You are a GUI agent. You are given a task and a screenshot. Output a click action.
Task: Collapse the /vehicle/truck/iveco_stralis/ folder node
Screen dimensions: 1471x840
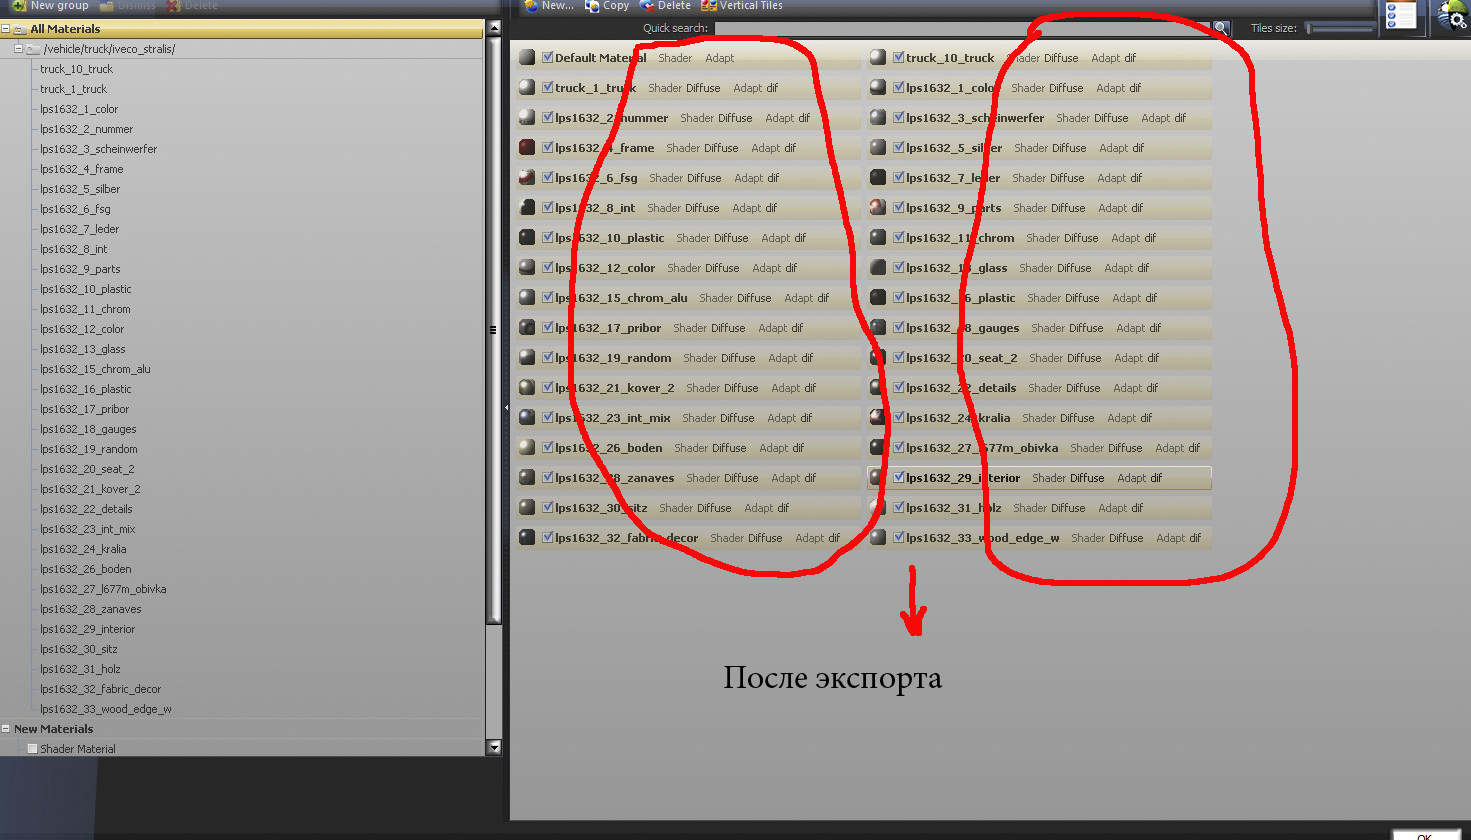18,49
